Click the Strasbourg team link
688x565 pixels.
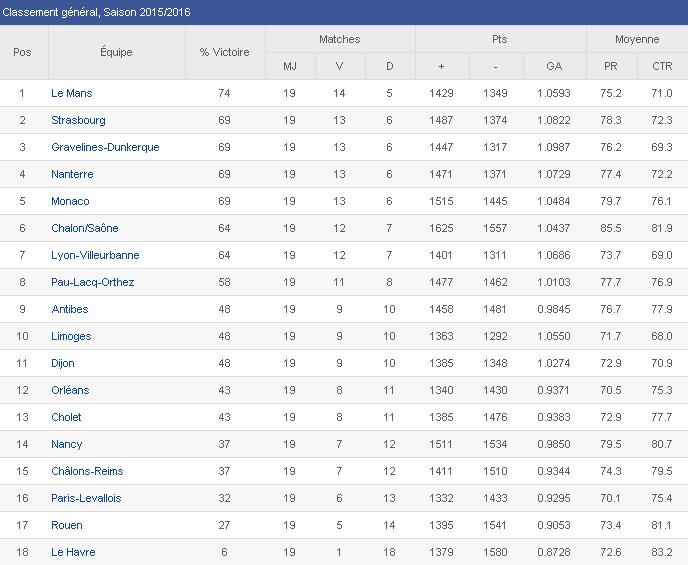click(x=78, y=120)
